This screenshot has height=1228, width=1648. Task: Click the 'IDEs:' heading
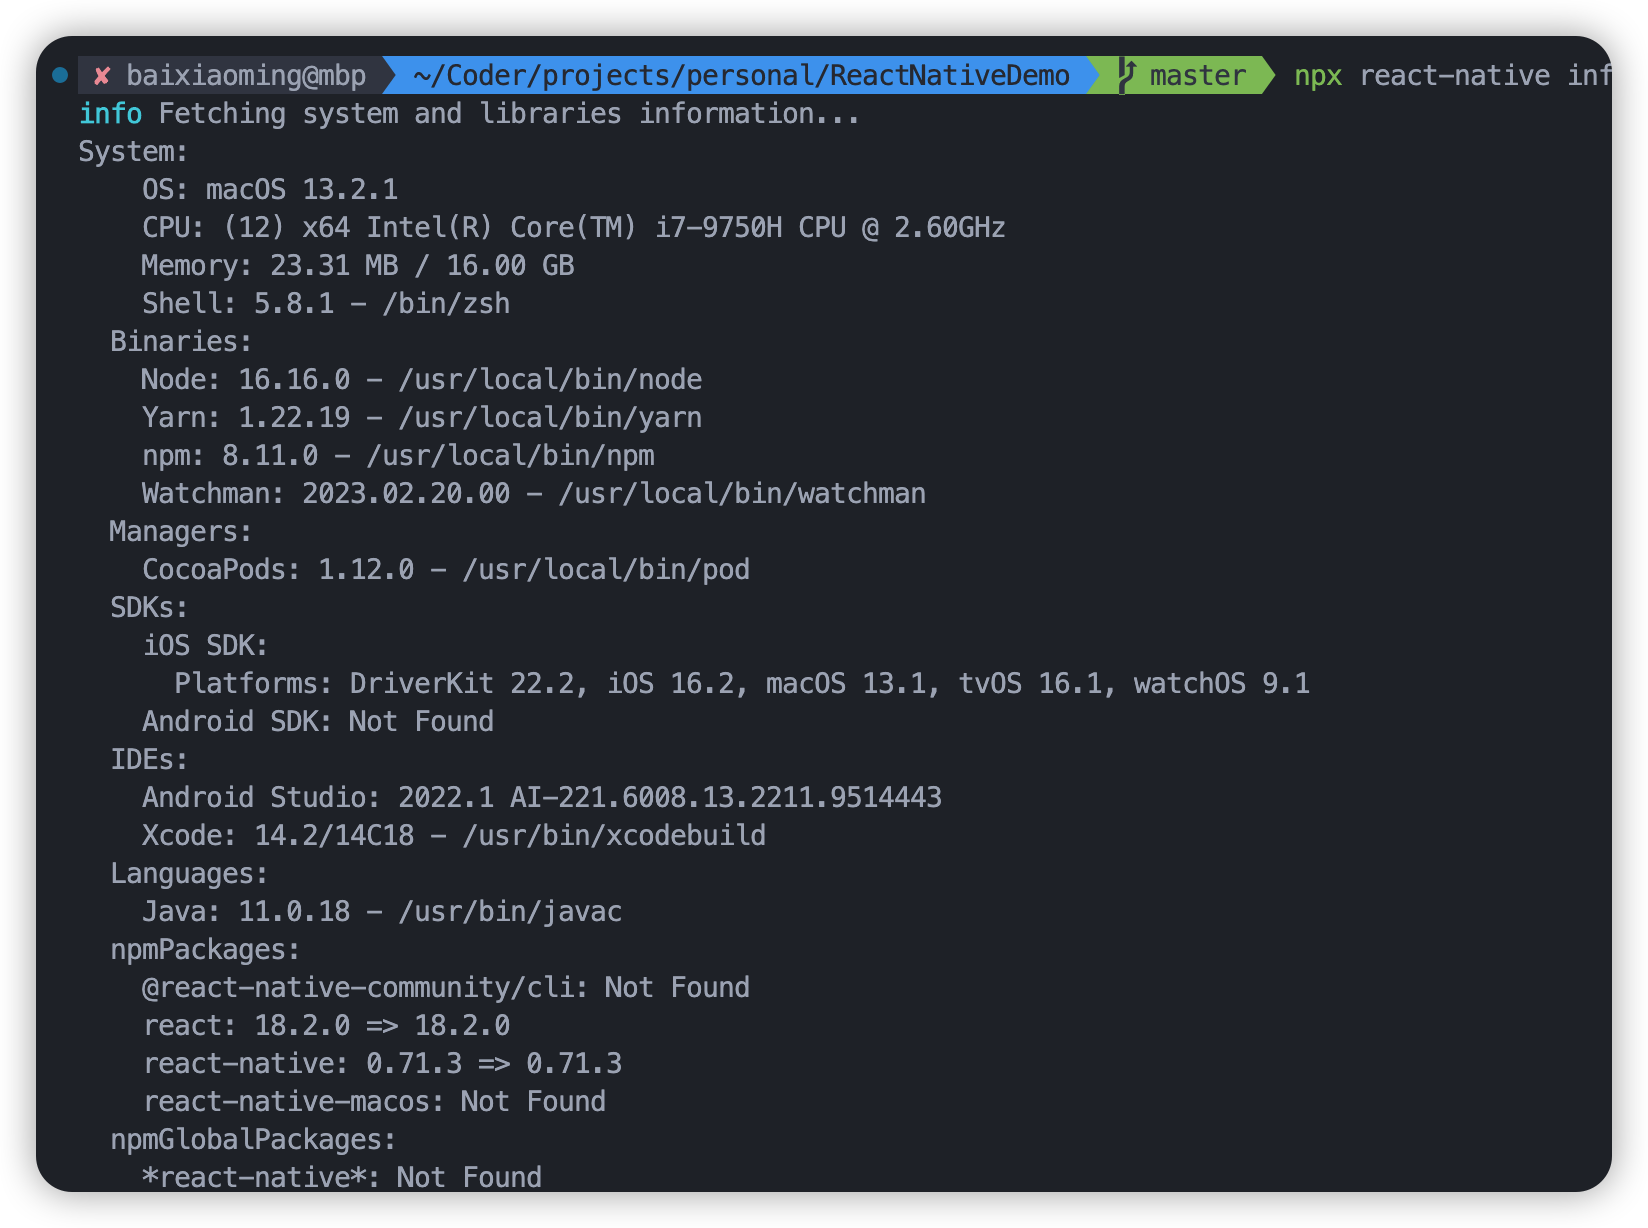149,760
